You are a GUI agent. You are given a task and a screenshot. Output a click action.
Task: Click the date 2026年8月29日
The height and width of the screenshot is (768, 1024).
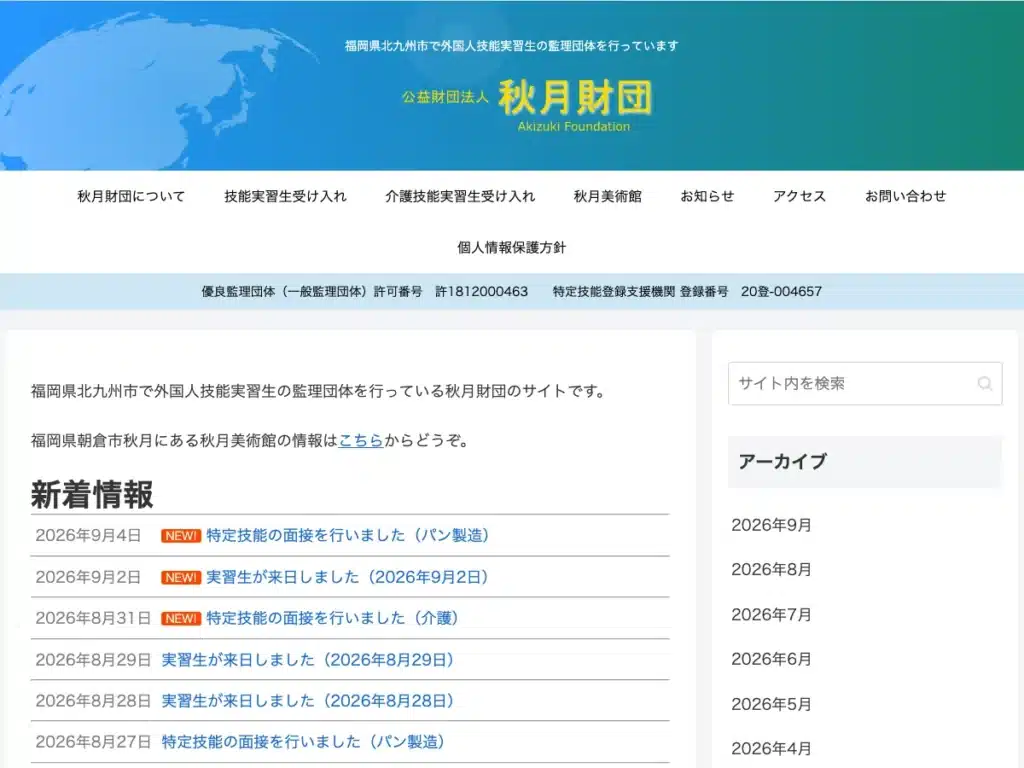click(93, 660)
